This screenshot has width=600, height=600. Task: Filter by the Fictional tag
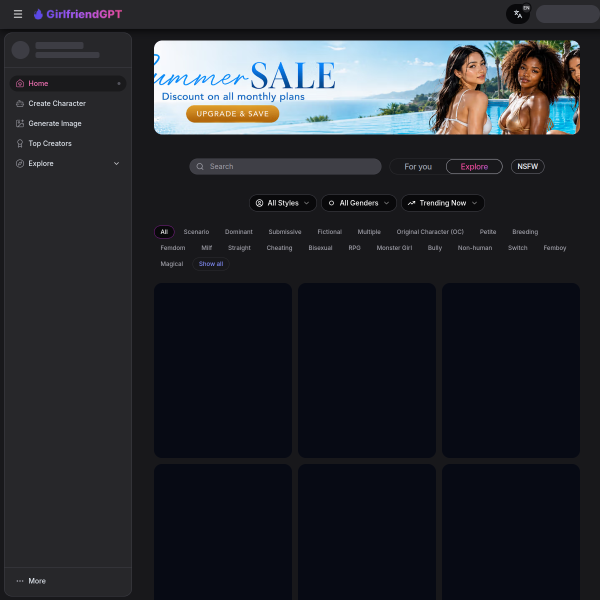point(329,232)
